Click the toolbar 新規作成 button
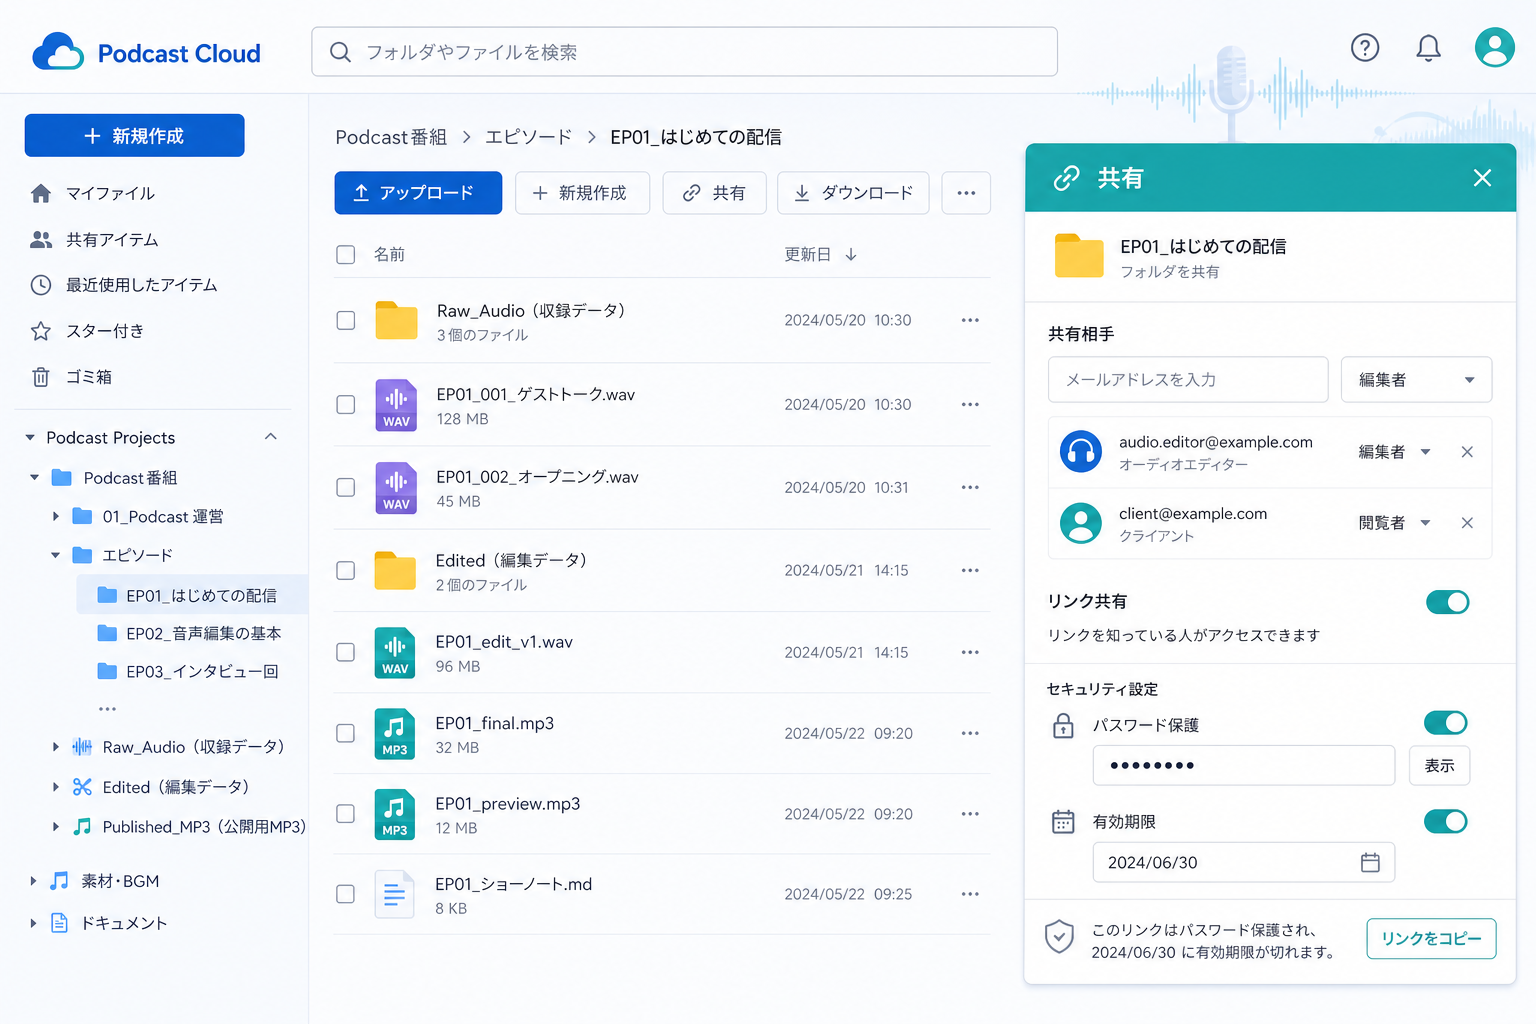Image resolution: width=1536 pixels, height=1024 pixels. pos(582,193)
